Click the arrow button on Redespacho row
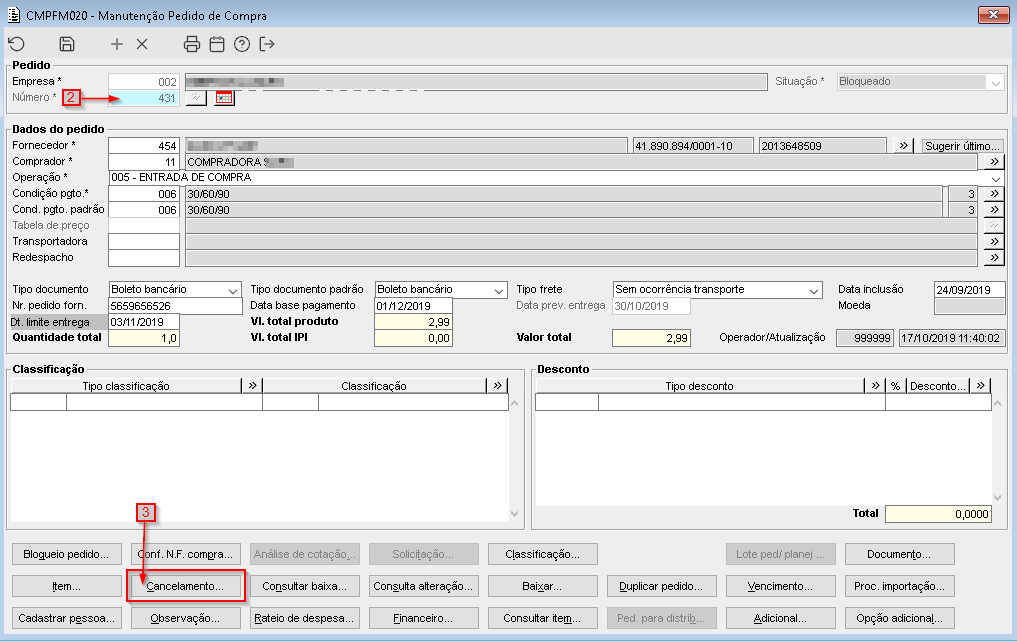Viewport: 1017px width, 641px height. coord(994,258)
